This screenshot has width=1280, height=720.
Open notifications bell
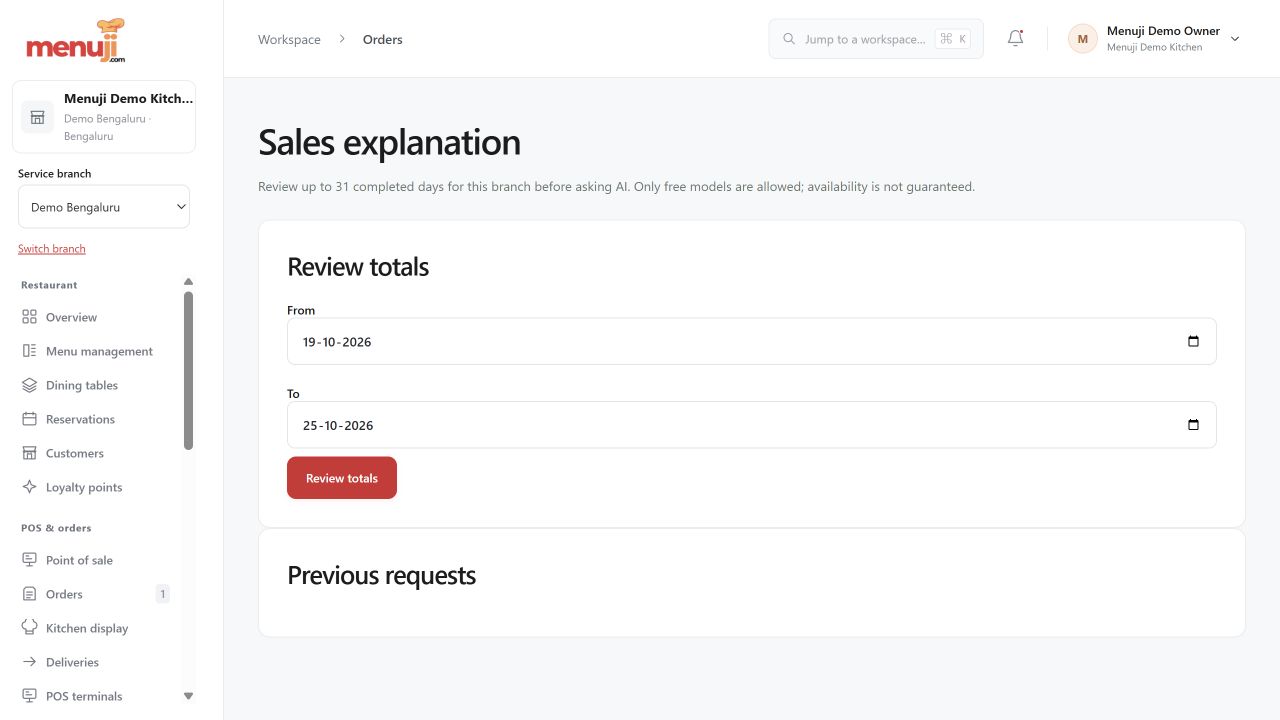(x=1015, y=38)
